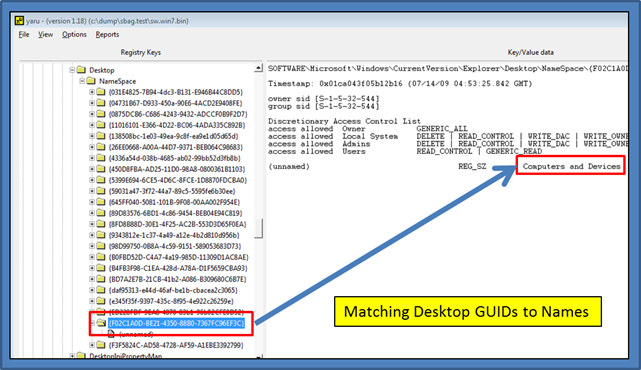Click the registry tree vertical scrollbar thumb

point(258,228)
